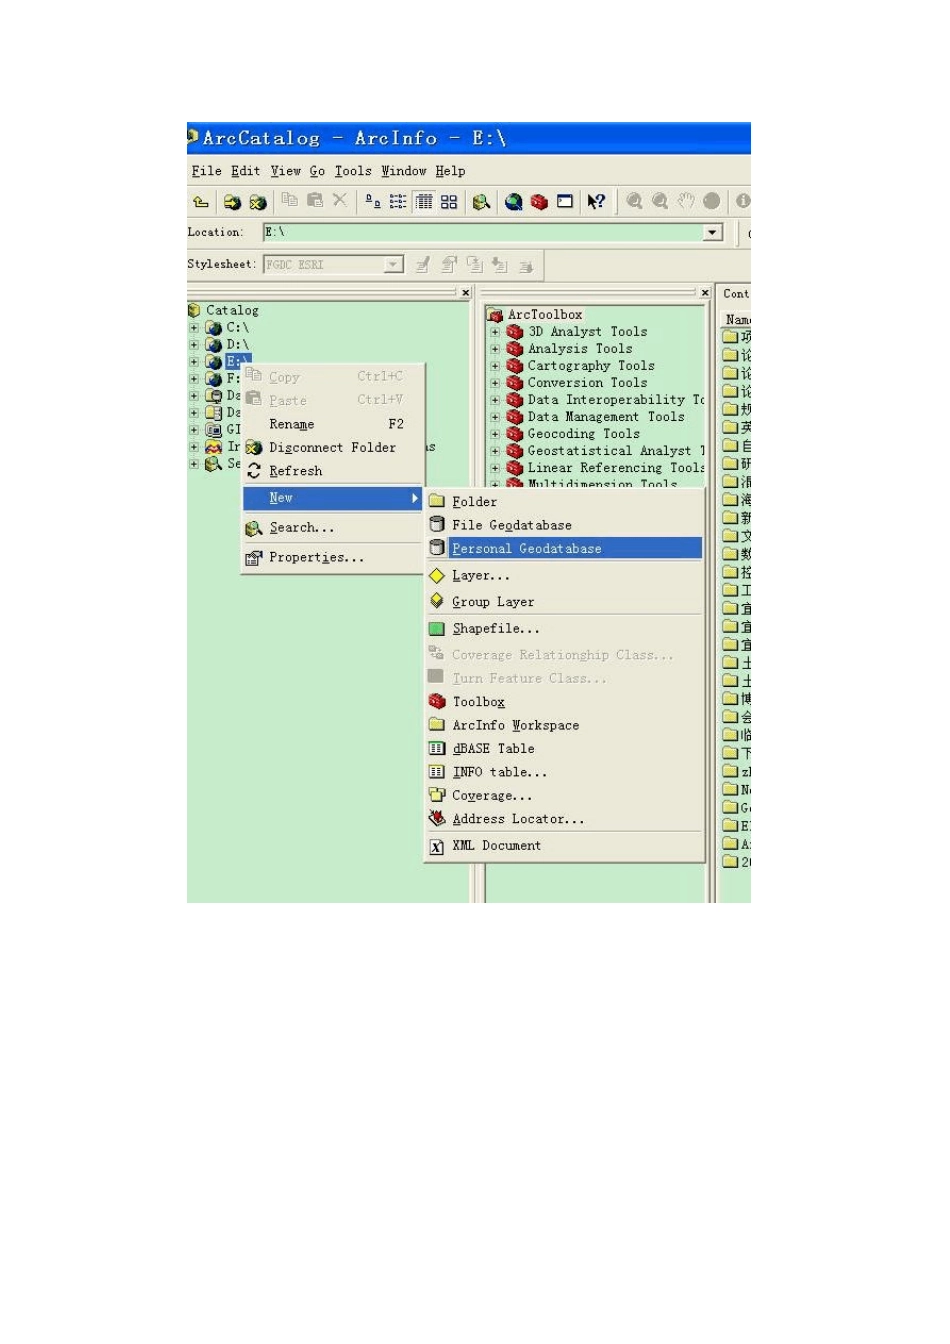Choose Disconnect Folder from context menu
Image resolution: width=950 pixels, height=1344 pixels.
pyautogui.click(x=334, y=447)
